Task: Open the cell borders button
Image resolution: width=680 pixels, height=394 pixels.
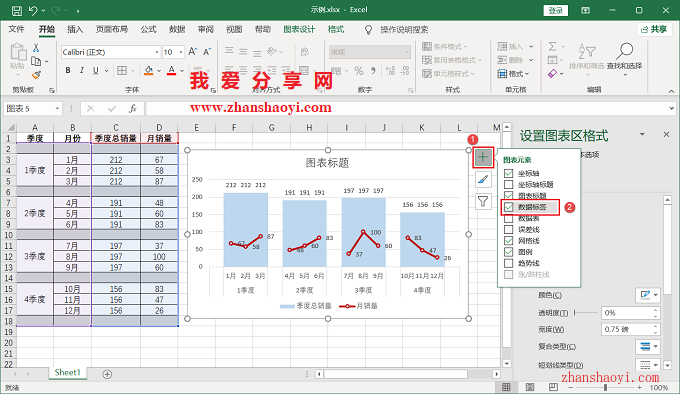Action: point(122,70)
